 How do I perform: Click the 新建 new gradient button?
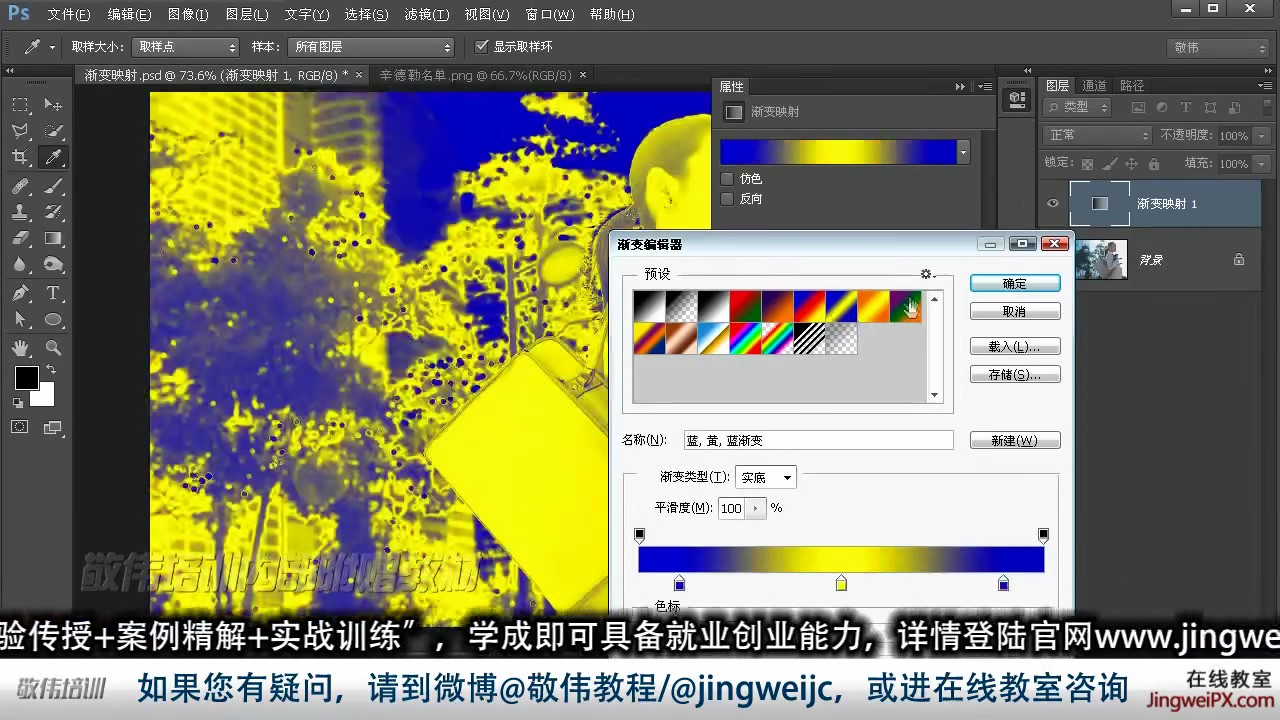pyautogui.click(x=1015, y=441)
